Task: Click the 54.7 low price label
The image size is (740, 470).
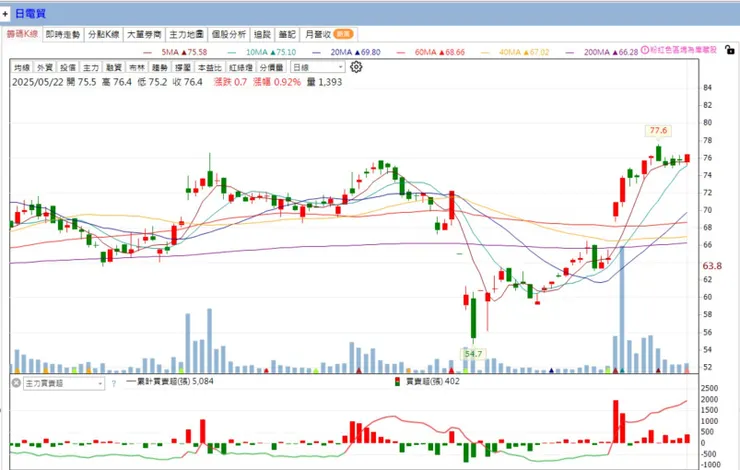Action: [x=473, y=354]
